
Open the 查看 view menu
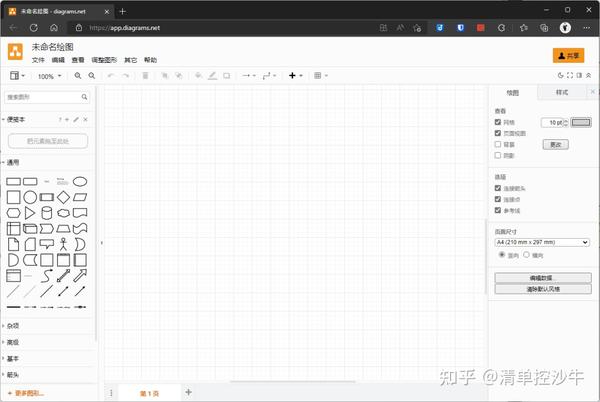pos(78,60)
